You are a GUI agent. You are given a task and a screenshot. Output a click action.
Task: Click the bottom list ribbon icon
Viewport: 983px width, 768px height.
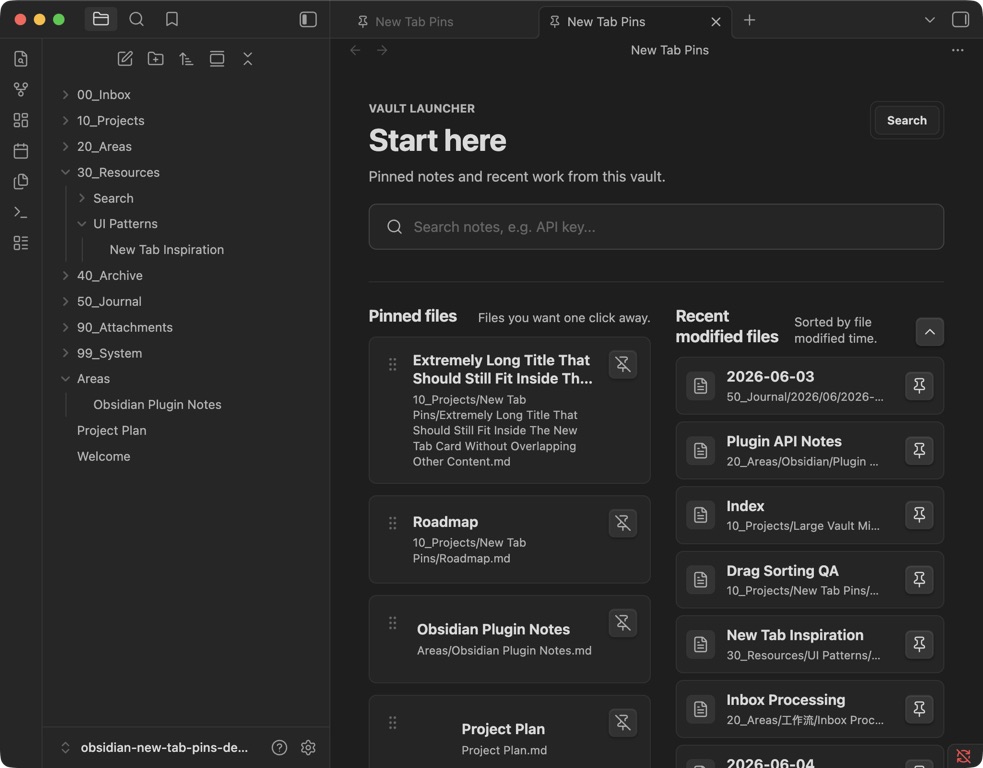click(21, 243)
